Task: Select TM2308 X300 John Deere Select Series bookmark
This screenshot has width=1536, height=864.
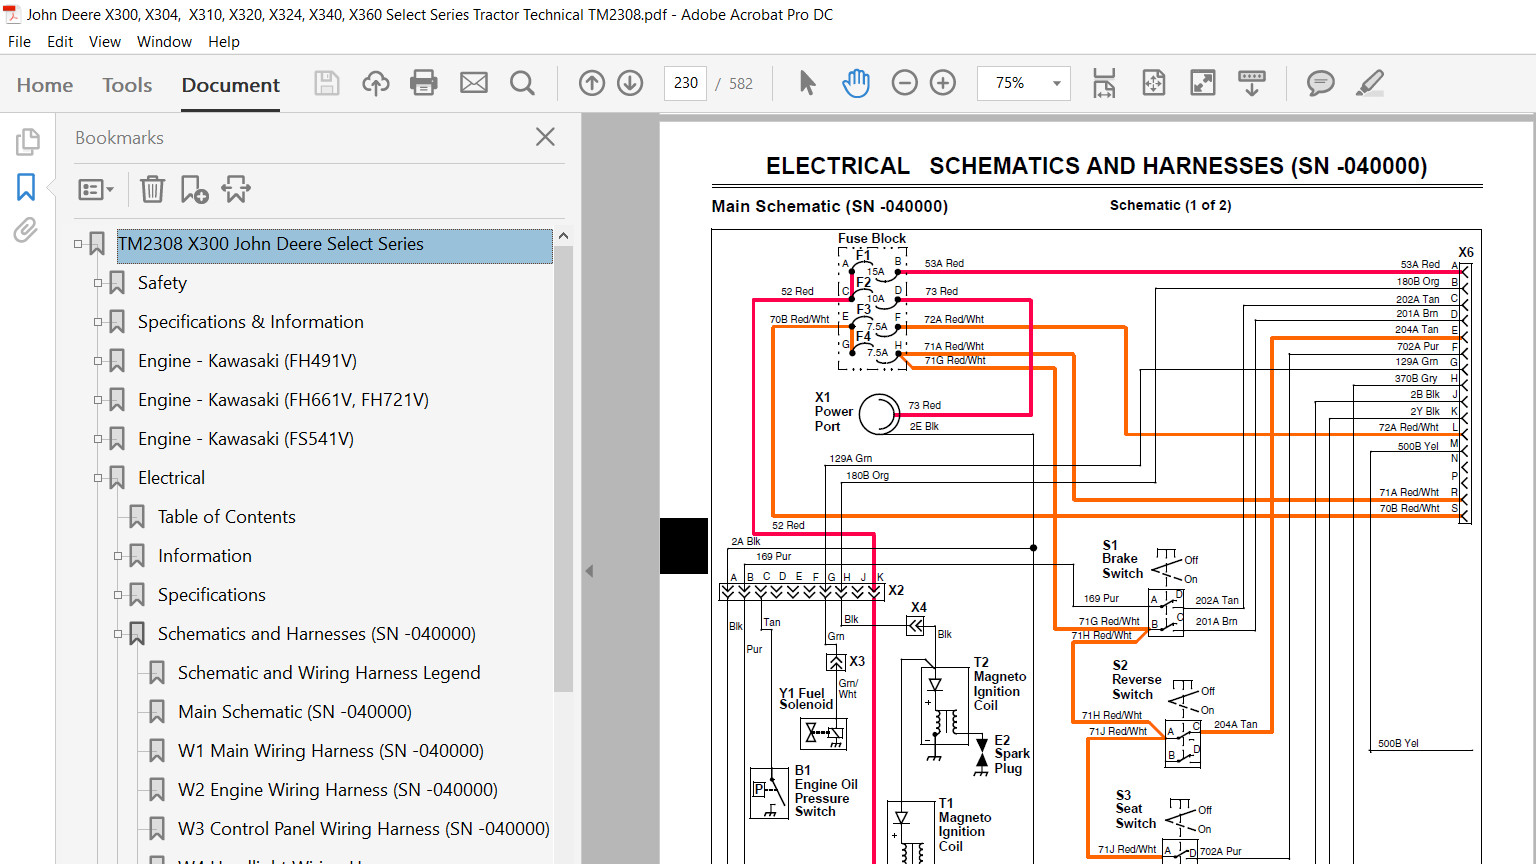Action: point(334,246)
